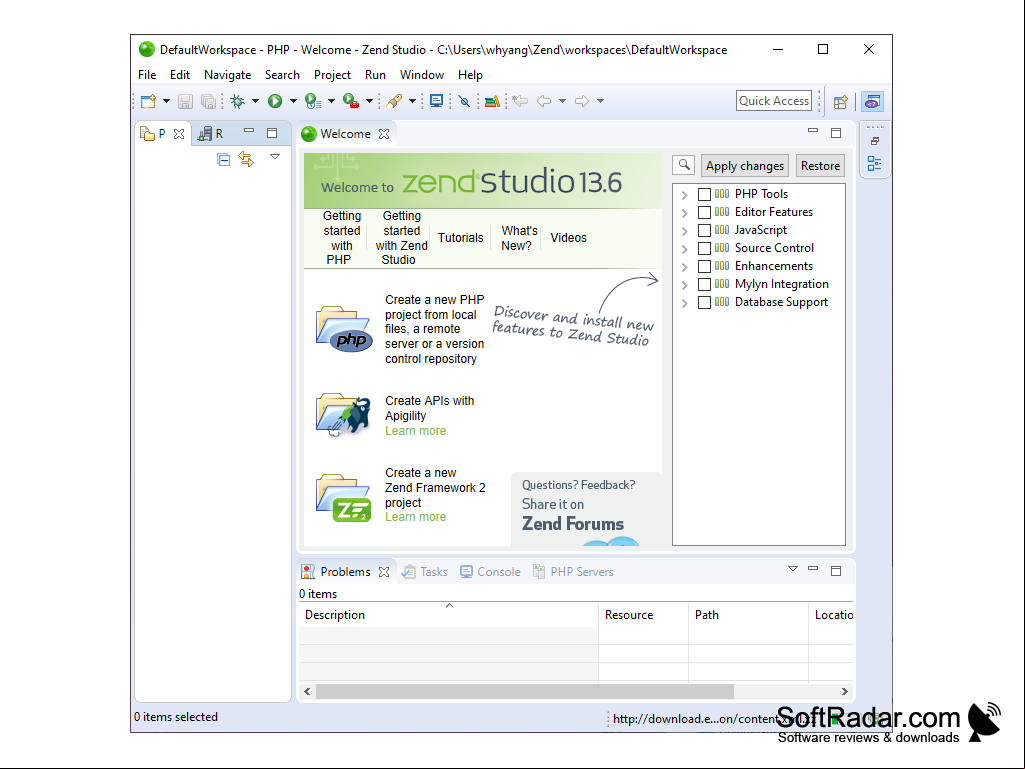Click the PHP perspective icon

[873, 102]
